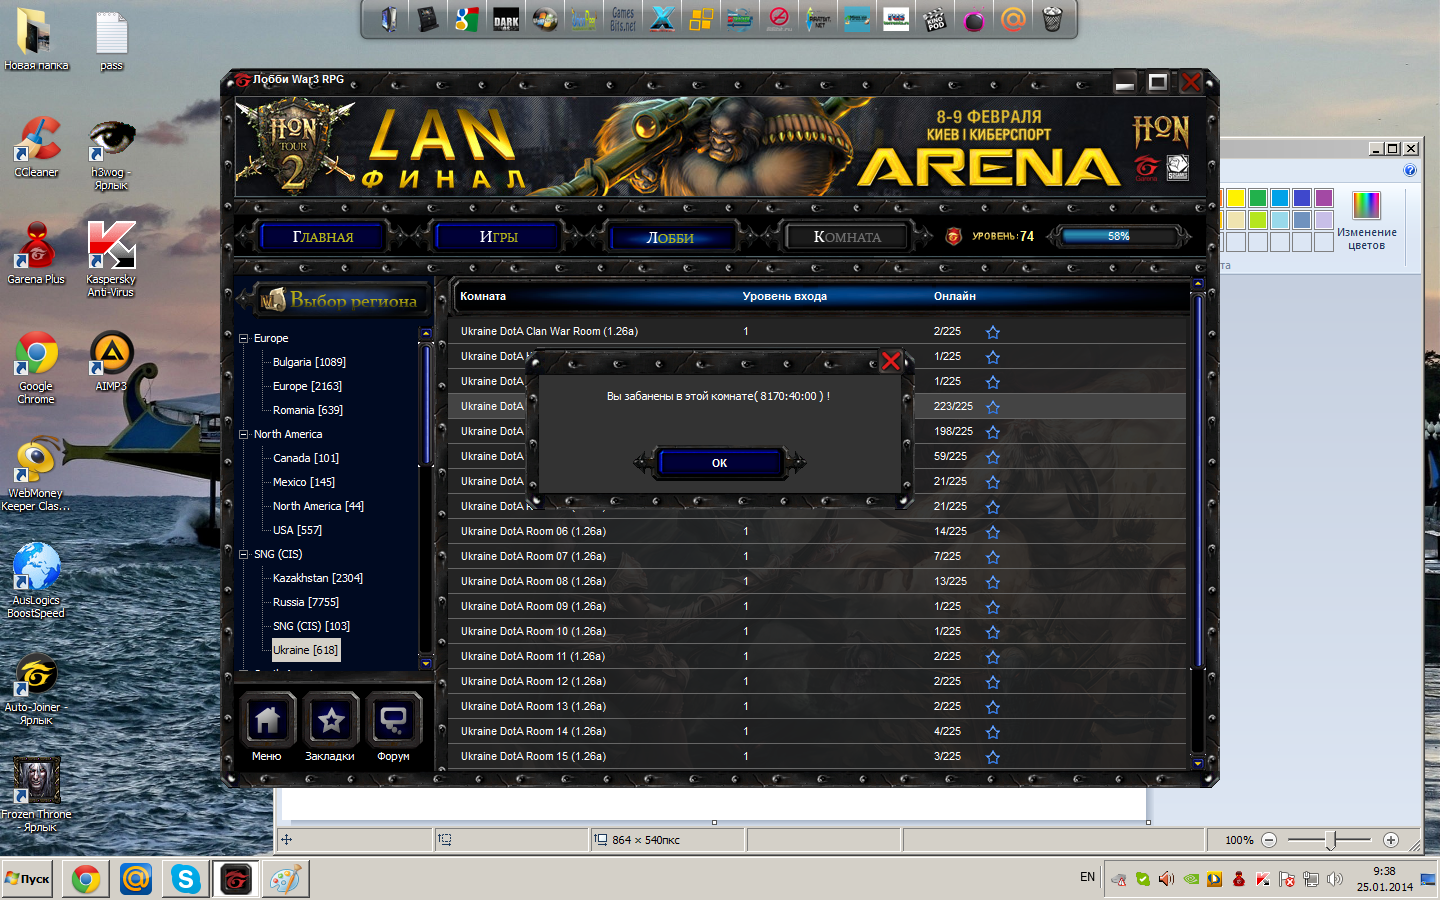Open Garena Plus desktop icon
This screenshot has width=1440, height=900.
[36, 254]
